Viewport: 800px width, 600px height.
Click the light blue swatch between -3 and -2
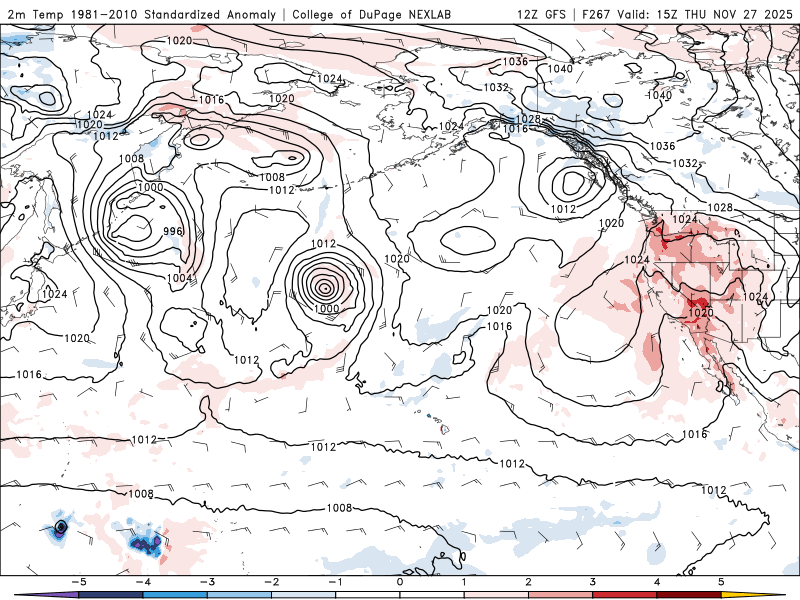pyautogui.click(x=239, y=595)
